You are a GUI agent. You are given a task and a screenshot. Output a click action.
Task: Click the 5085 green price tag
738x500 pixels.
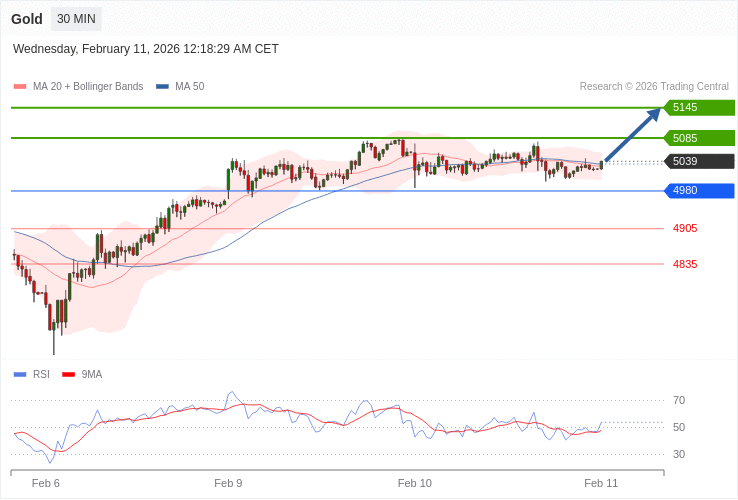pos(699,138)
